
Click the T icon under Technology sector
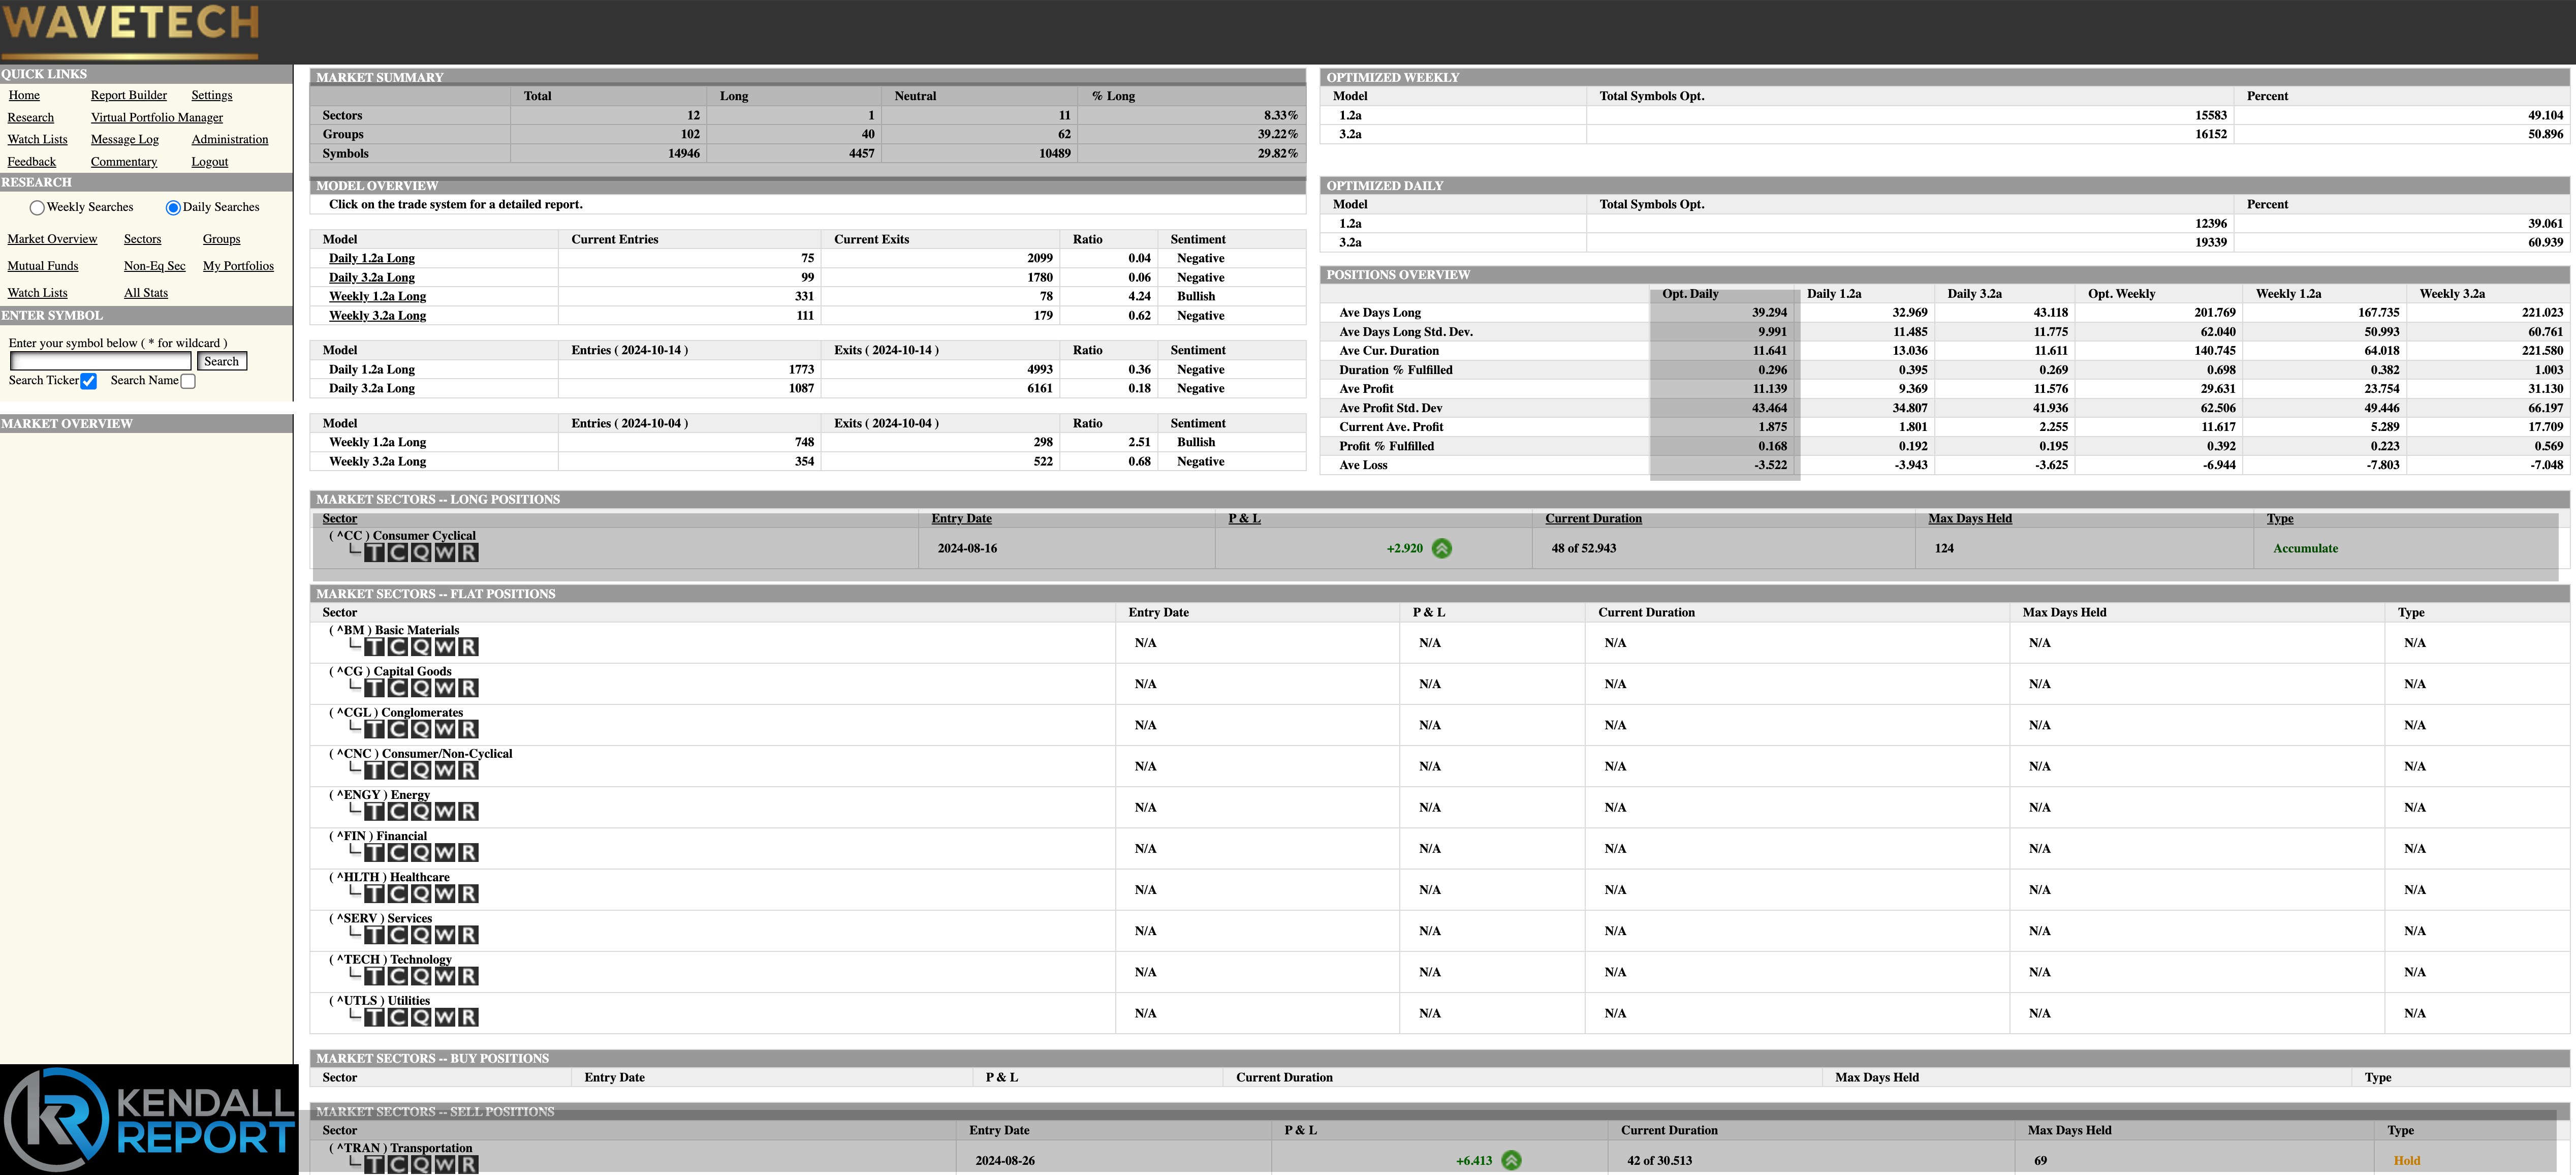374,976
